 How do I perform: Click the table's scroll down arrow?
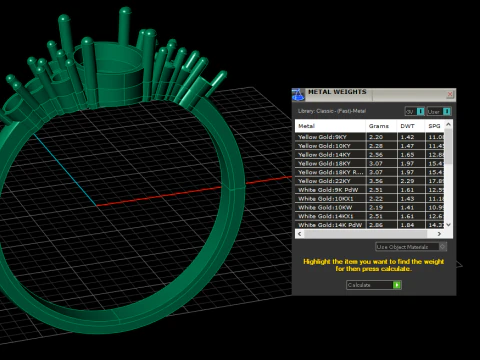(x=448, y=225)
